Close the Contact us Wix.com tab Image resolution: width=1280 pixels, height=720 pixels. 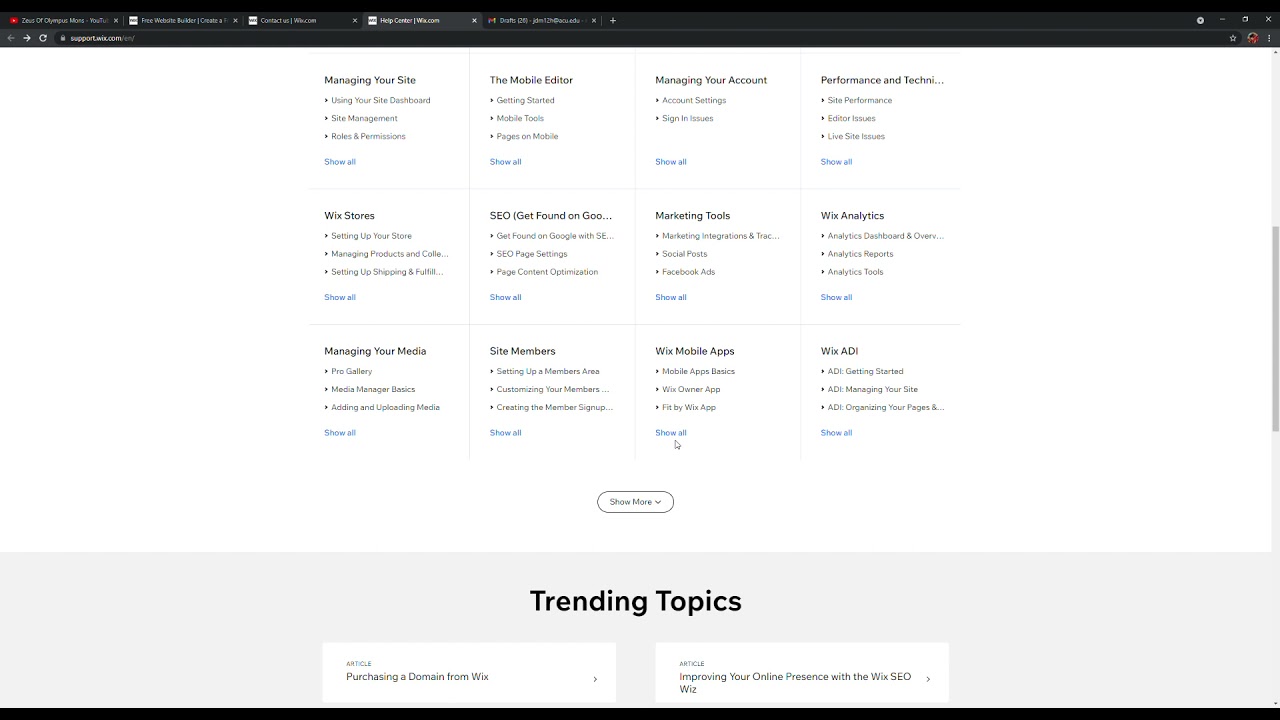[x=354, y=20]
